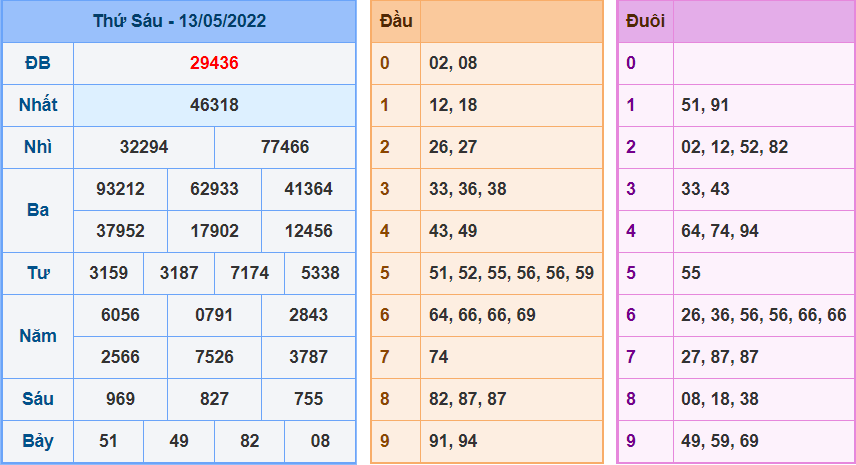Select Đuôi row values 27, 87, 87
The height and width of the screenshot is (465, 856).
[720, 357]
